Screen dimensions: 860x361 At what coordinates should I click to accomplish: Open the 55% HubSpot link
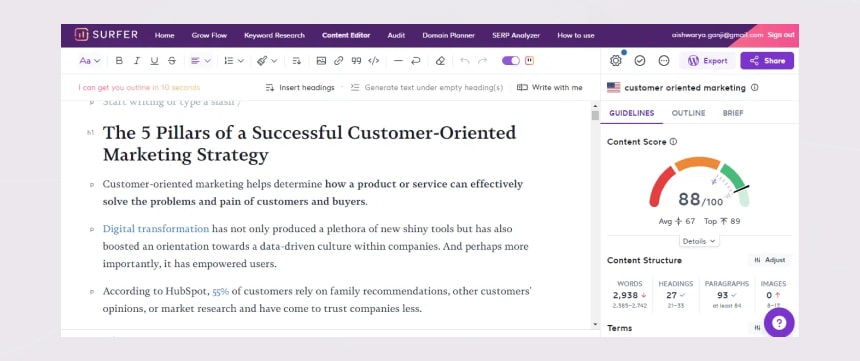coord(220,291)
